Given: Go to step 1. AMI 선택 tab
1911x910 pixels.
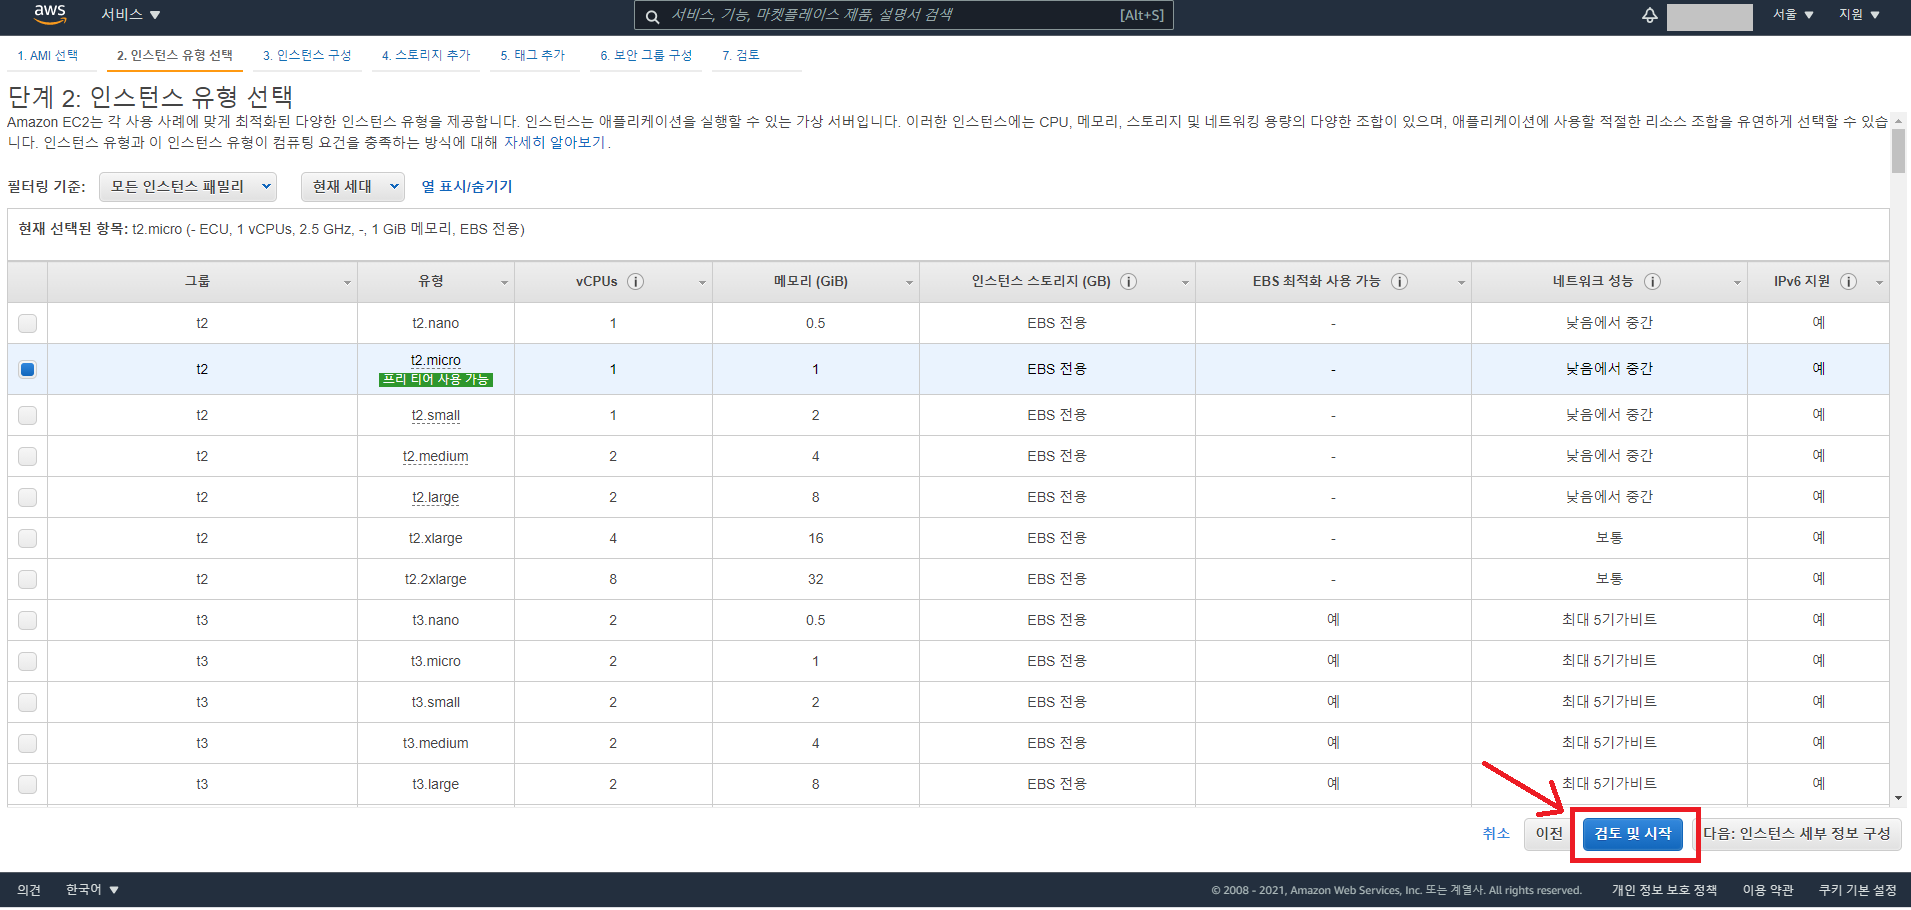Looking at the screenshot, I should point(47,56).
